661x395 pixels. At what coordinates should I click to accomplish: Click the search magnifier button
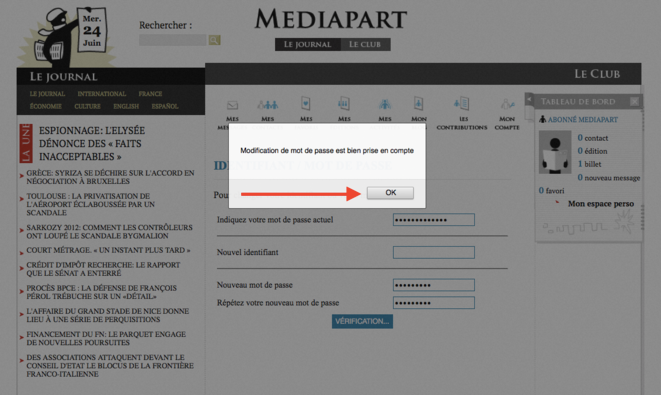[214, 40]
